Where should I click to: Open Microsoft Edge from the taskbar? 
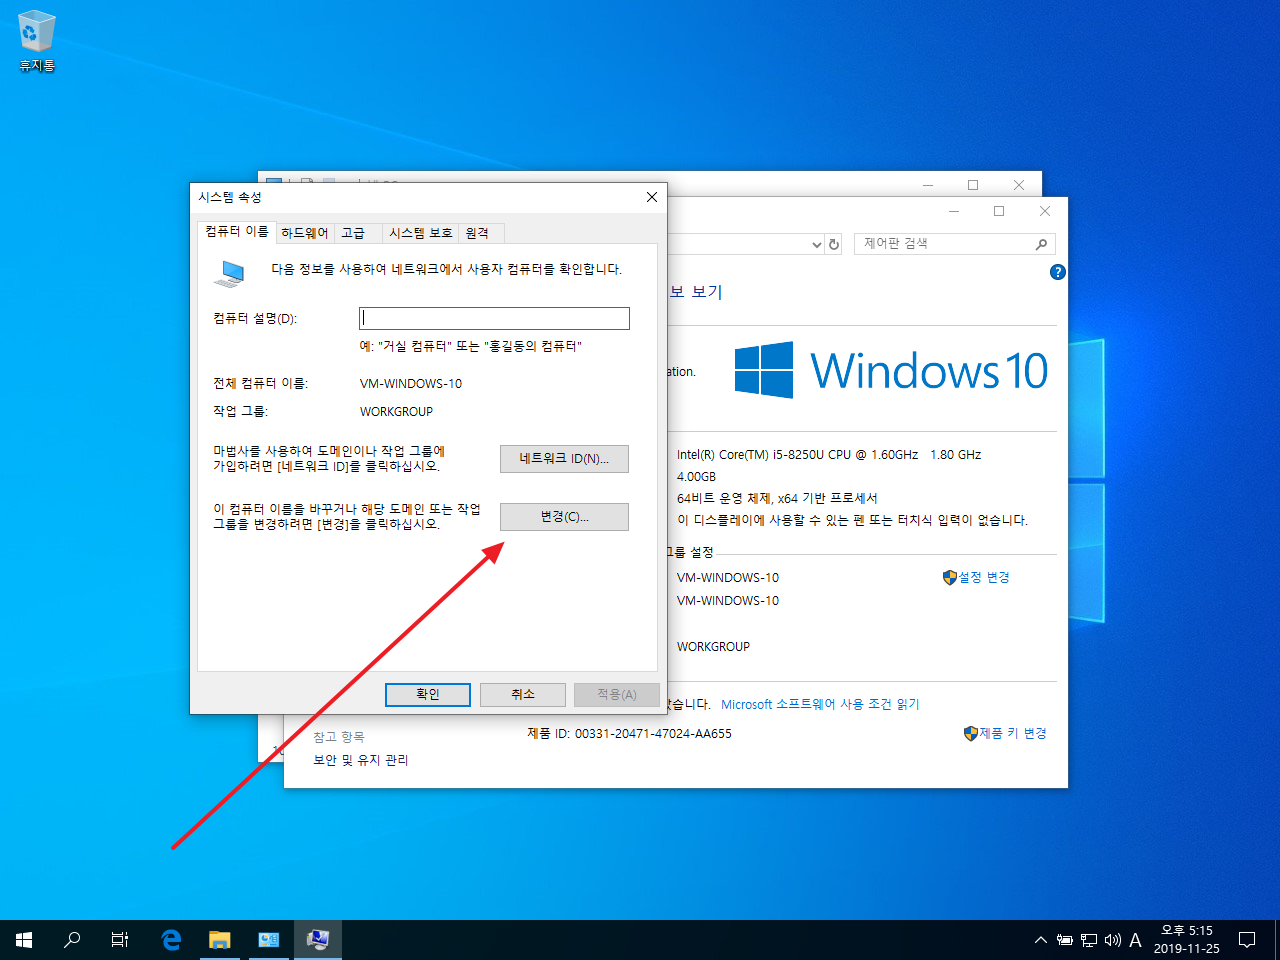pos(170,939)
